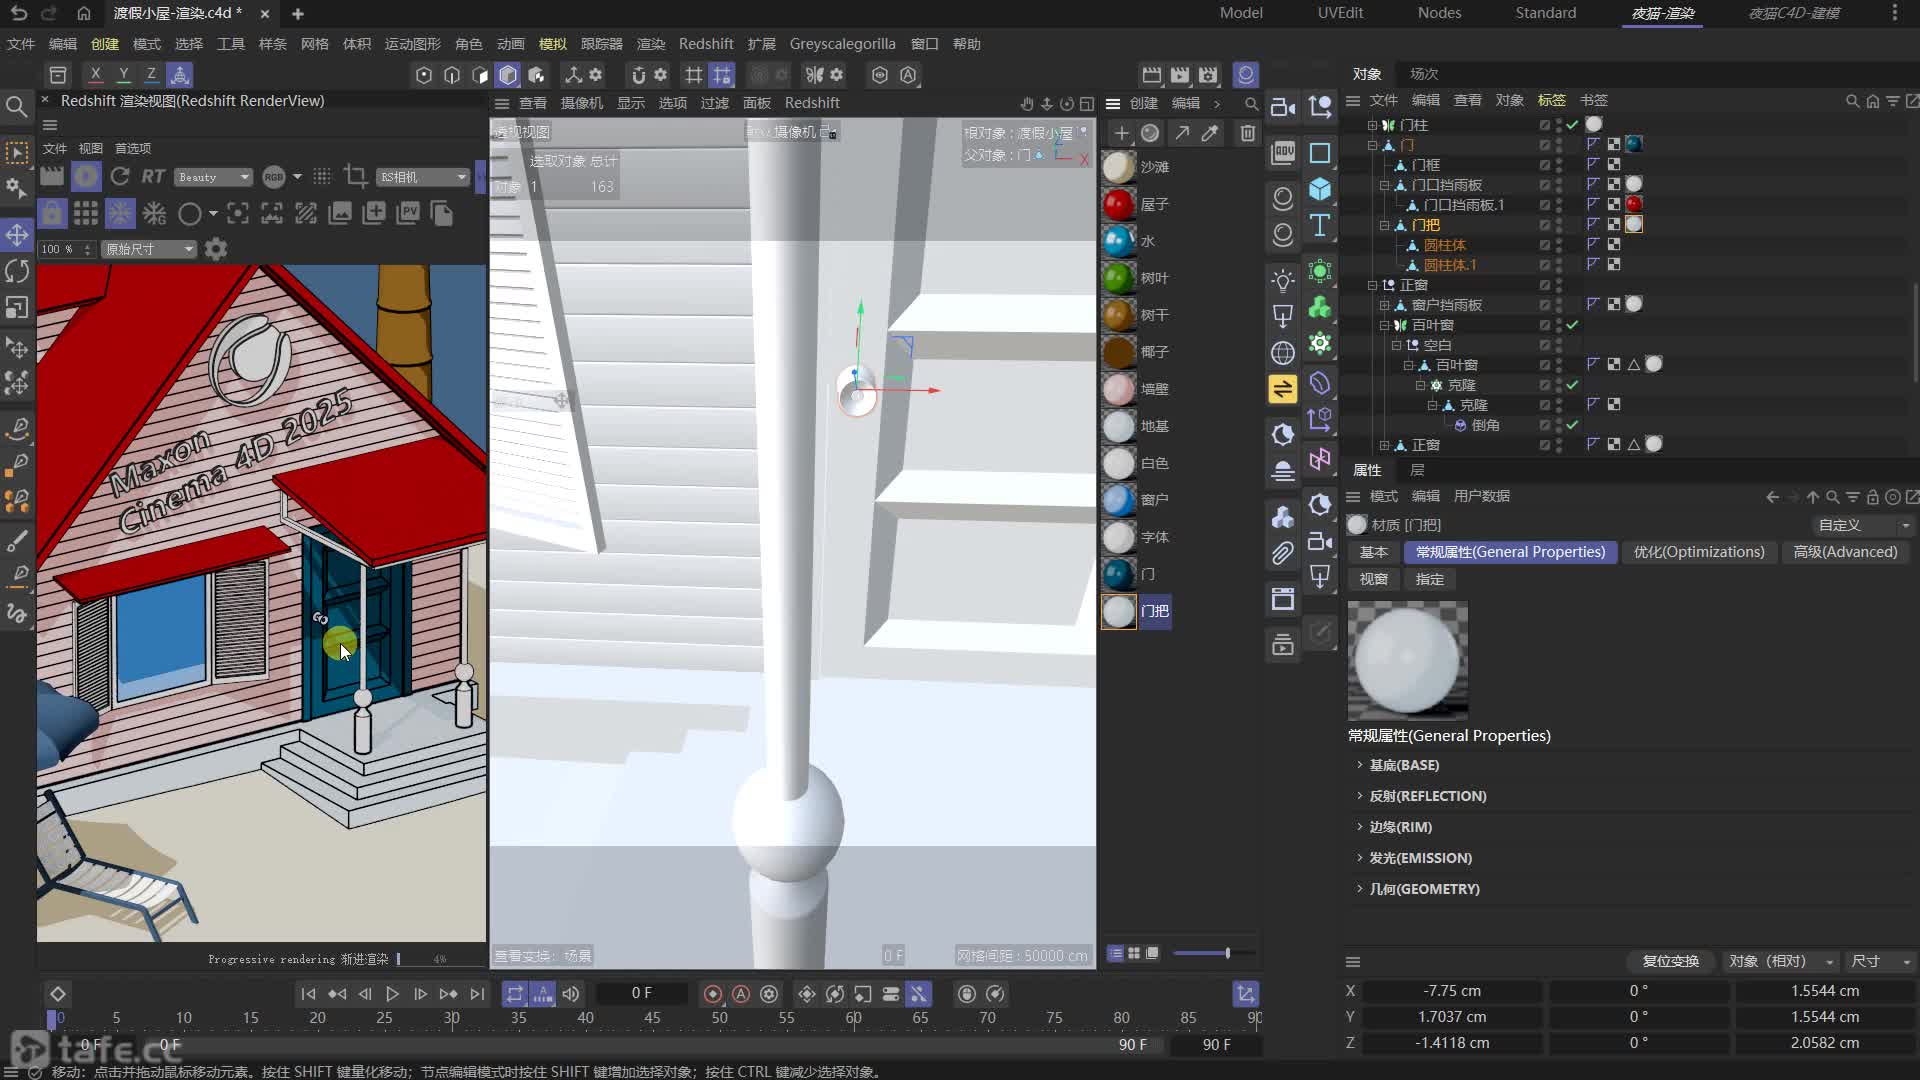Open the Greyscalegorilla menu
This screenshot has width=1920, height=1080.
point(842,44)
